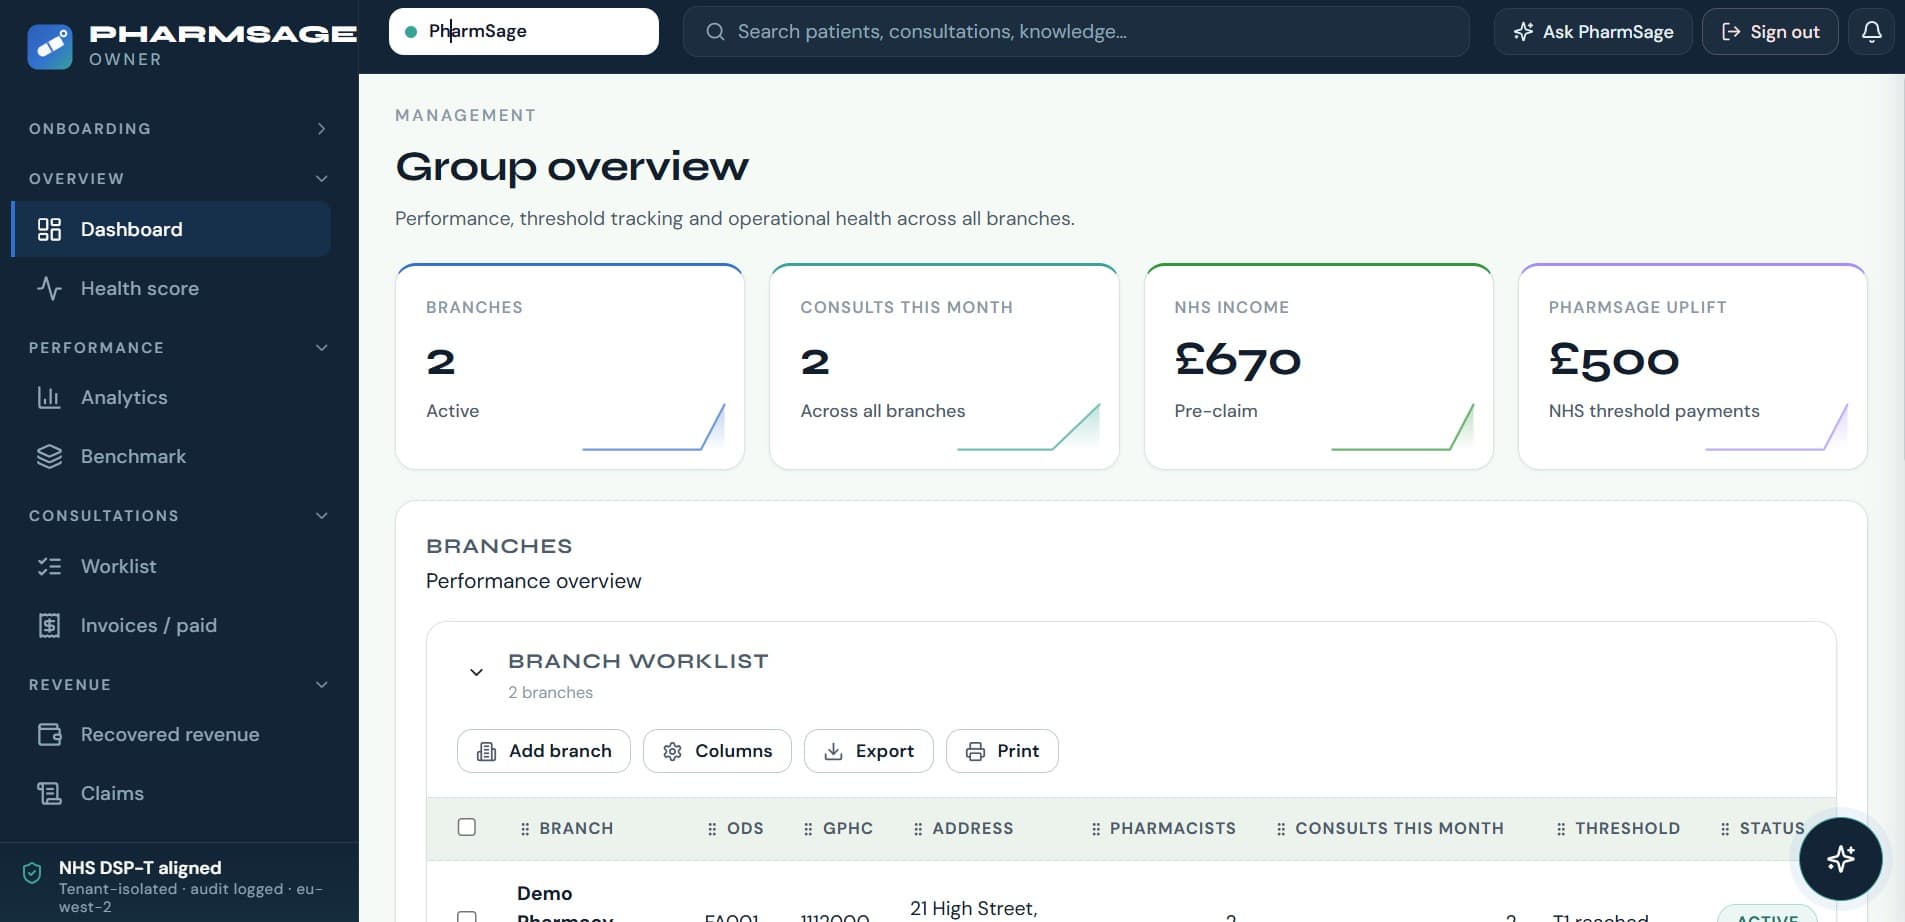This screenshot has width=1905, height=922.
Task: Click the '21 High Street,' address cell
Action: (x=974, y=908)
